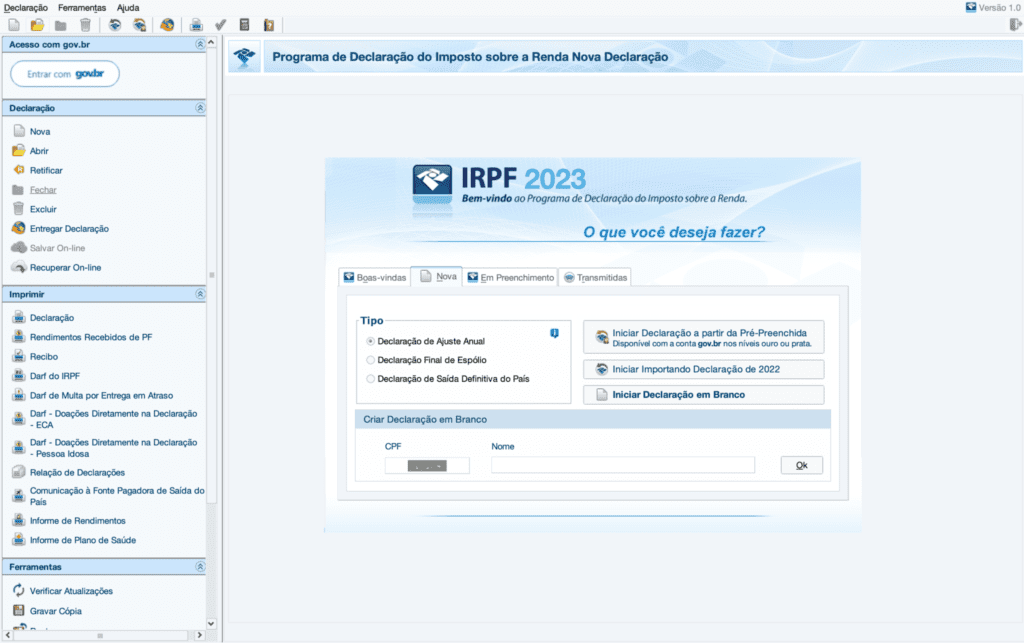
Task: Open the Ajuda menu
Action: (128, 8)
